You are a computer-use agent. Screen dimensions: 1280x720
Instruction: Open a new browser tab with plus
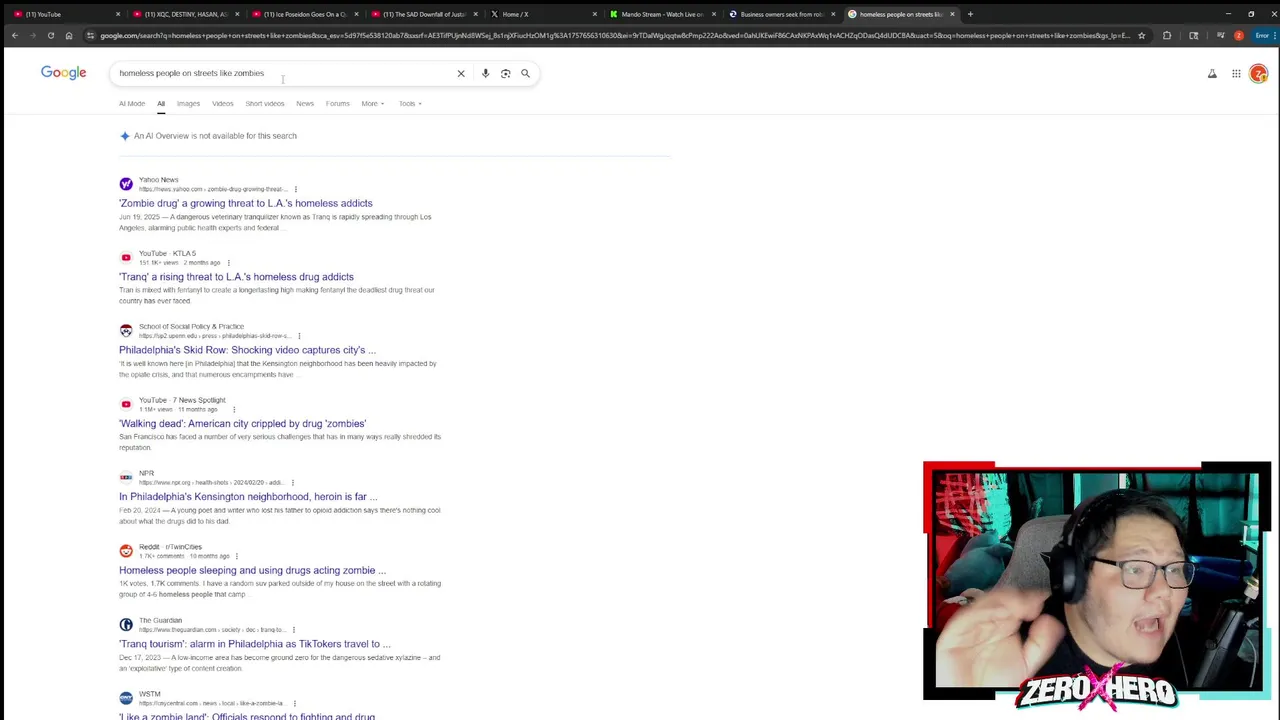(970, 14)
